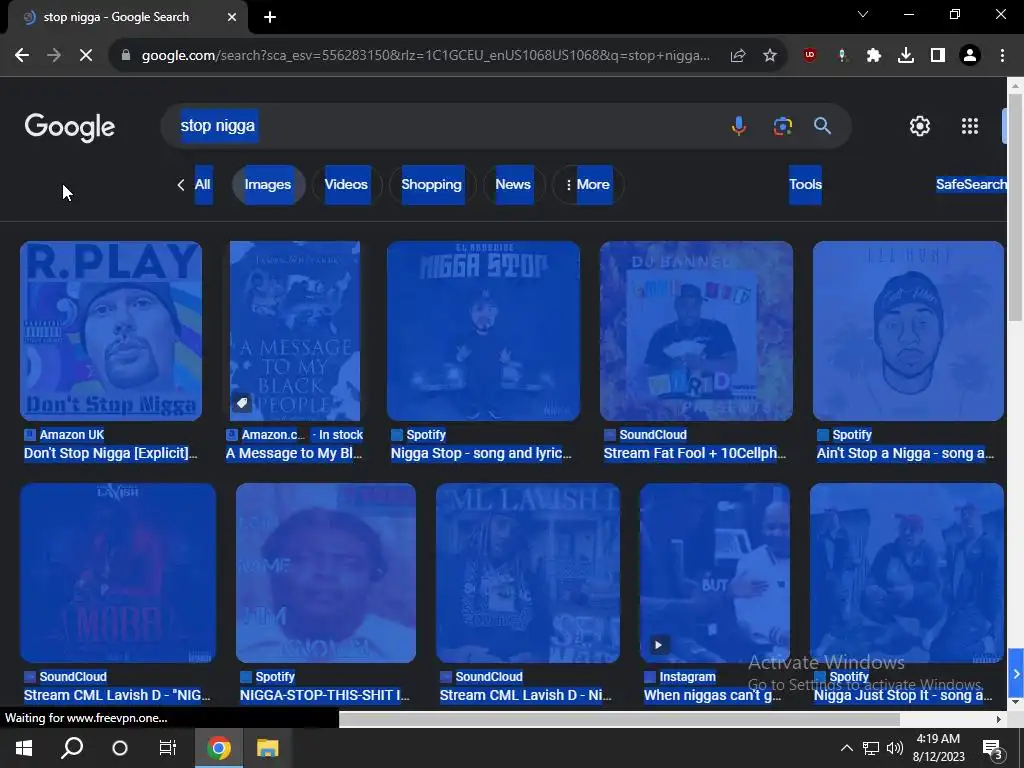The height and width of the screenshot is (768, 1024).
Task: Click the magnifier search button
Action: (822, 125)
